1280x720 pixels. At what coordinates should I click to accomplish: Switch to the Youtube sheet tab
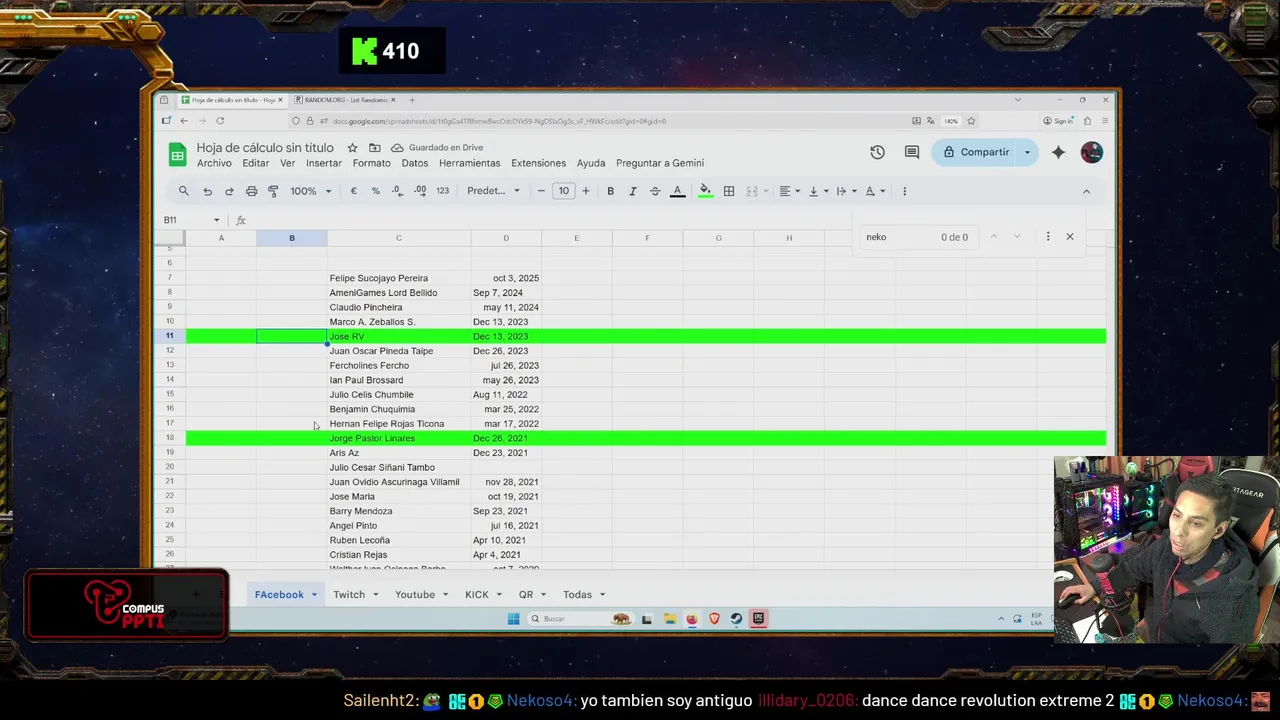coord(415,595)
